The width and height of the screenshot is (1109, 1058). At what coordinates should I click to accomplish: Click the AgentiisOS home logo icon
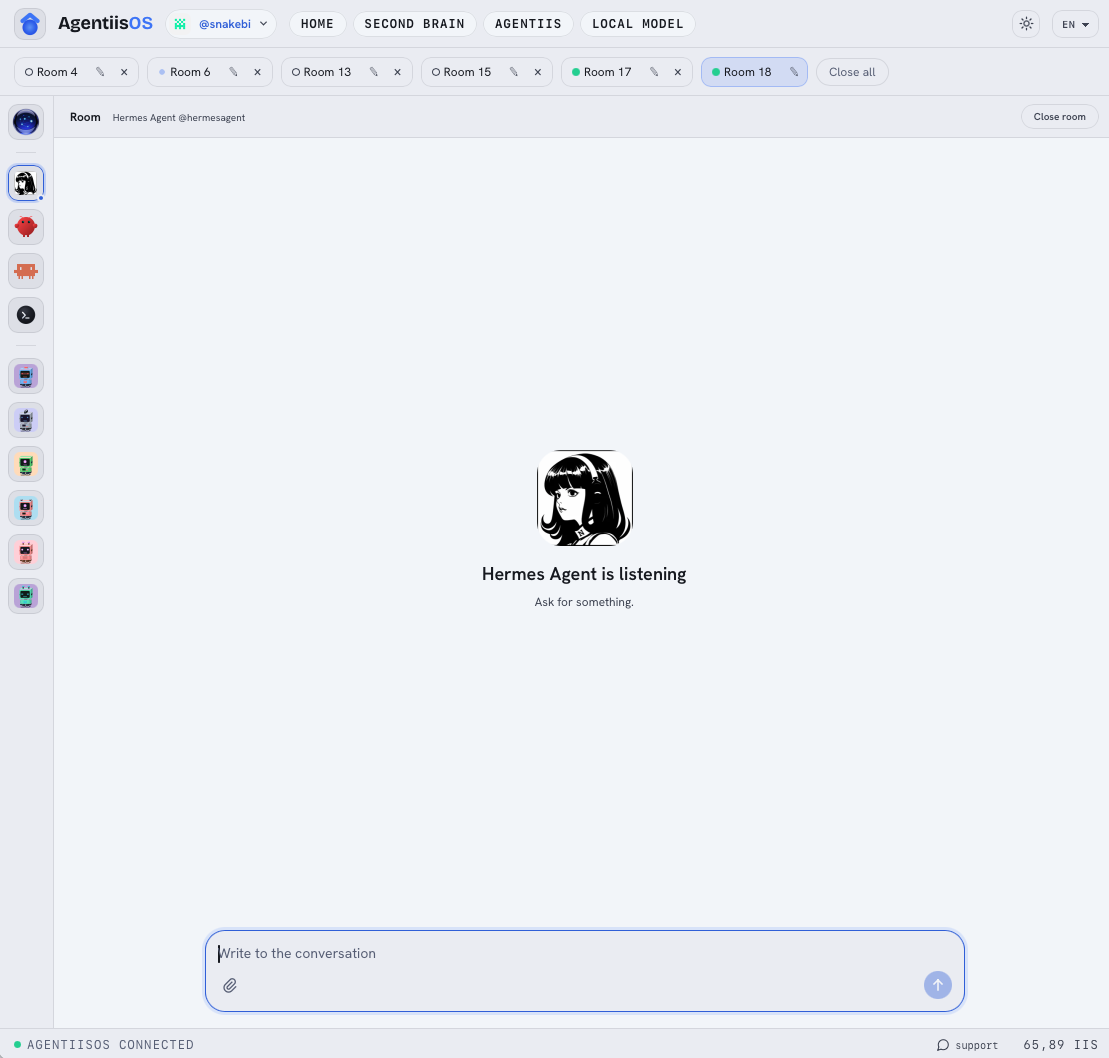tap(30, 24)
